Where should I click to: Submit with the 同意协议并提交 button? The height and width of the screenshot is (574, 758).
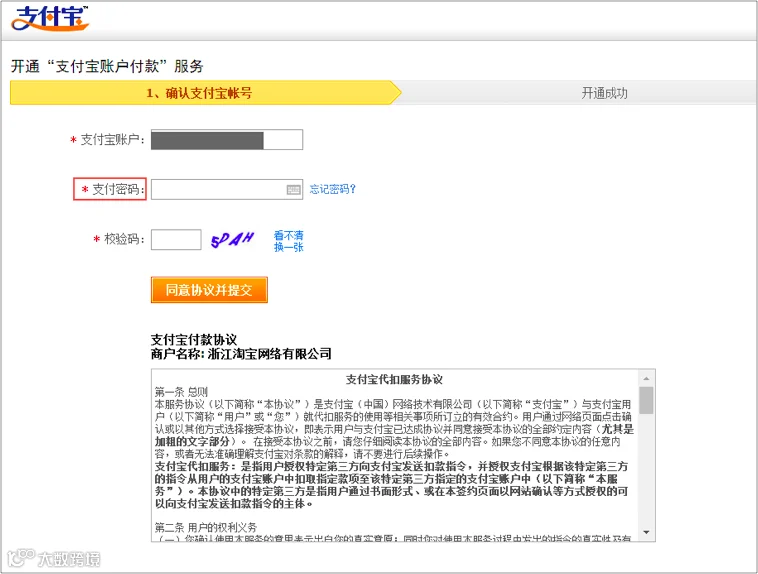[x=209, y=290]
